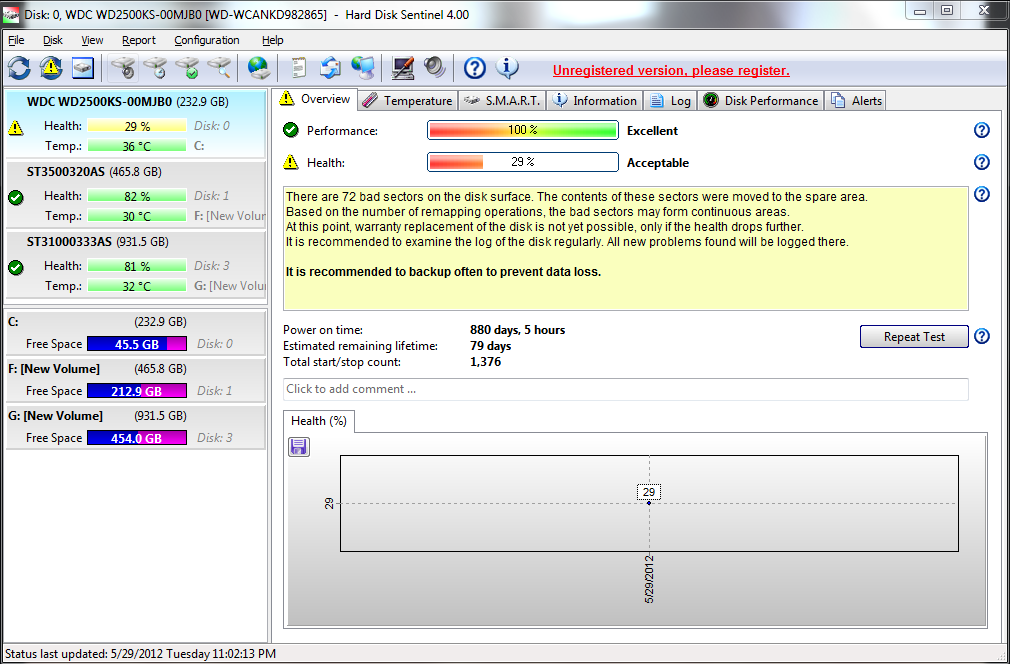Click the 45.5 GB free space bar
Image resolution: width=1010 pixels, height=664 pixels.
[x=137, y=344]
